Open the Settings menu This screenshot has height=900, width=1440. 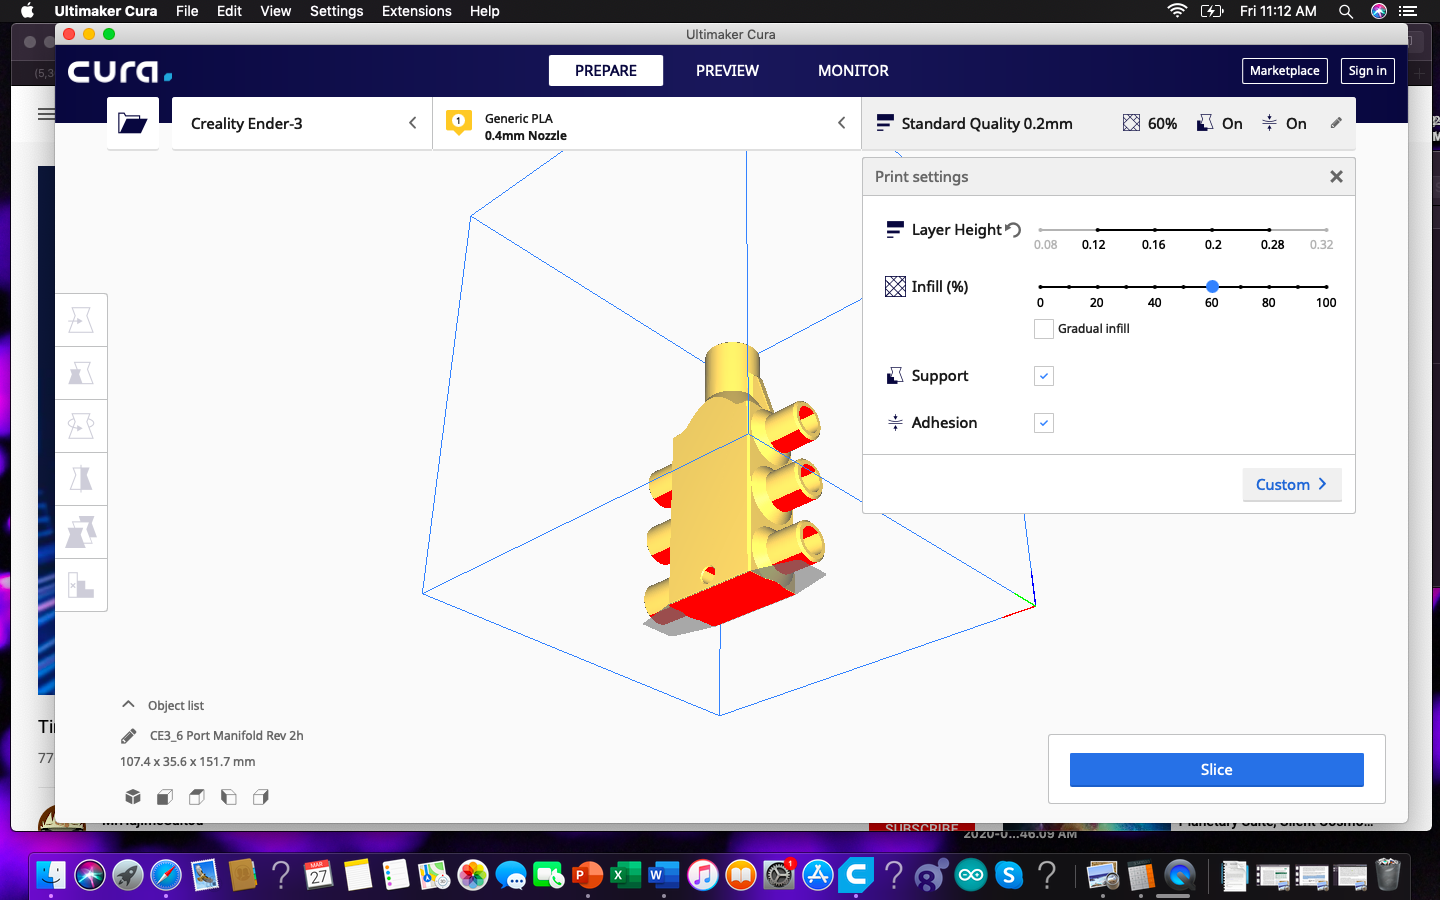(336, 11)
